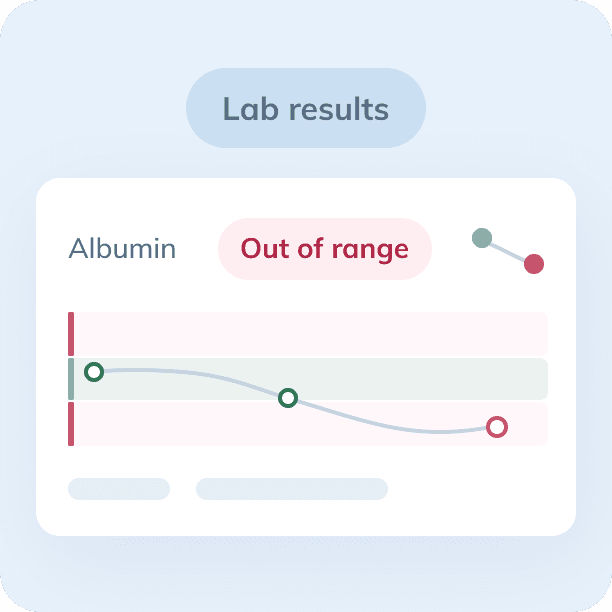Click the green dot in the trend icon
The height and width of the screenshot is (612, 612).
pos(482,238)
